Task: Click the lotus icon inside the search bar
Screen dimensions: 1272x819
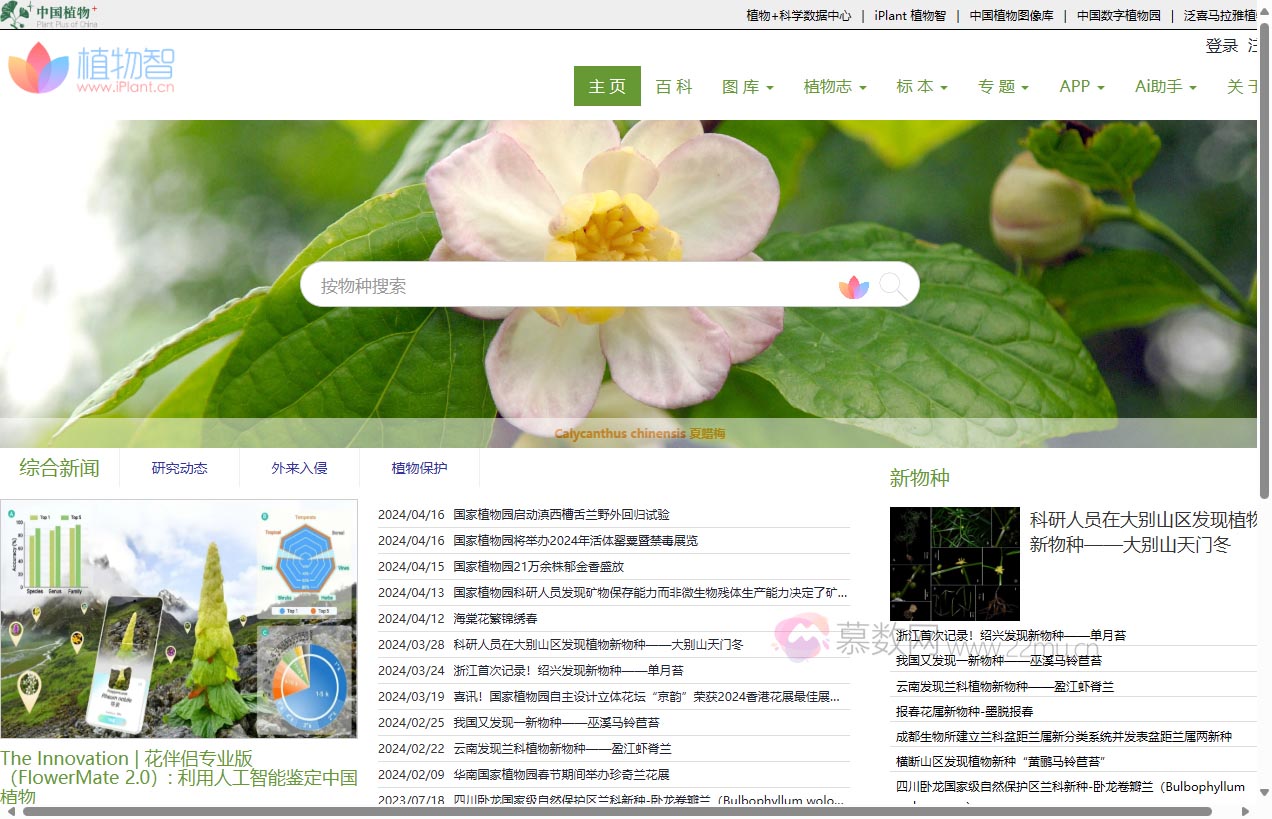Action: (853, 286)
